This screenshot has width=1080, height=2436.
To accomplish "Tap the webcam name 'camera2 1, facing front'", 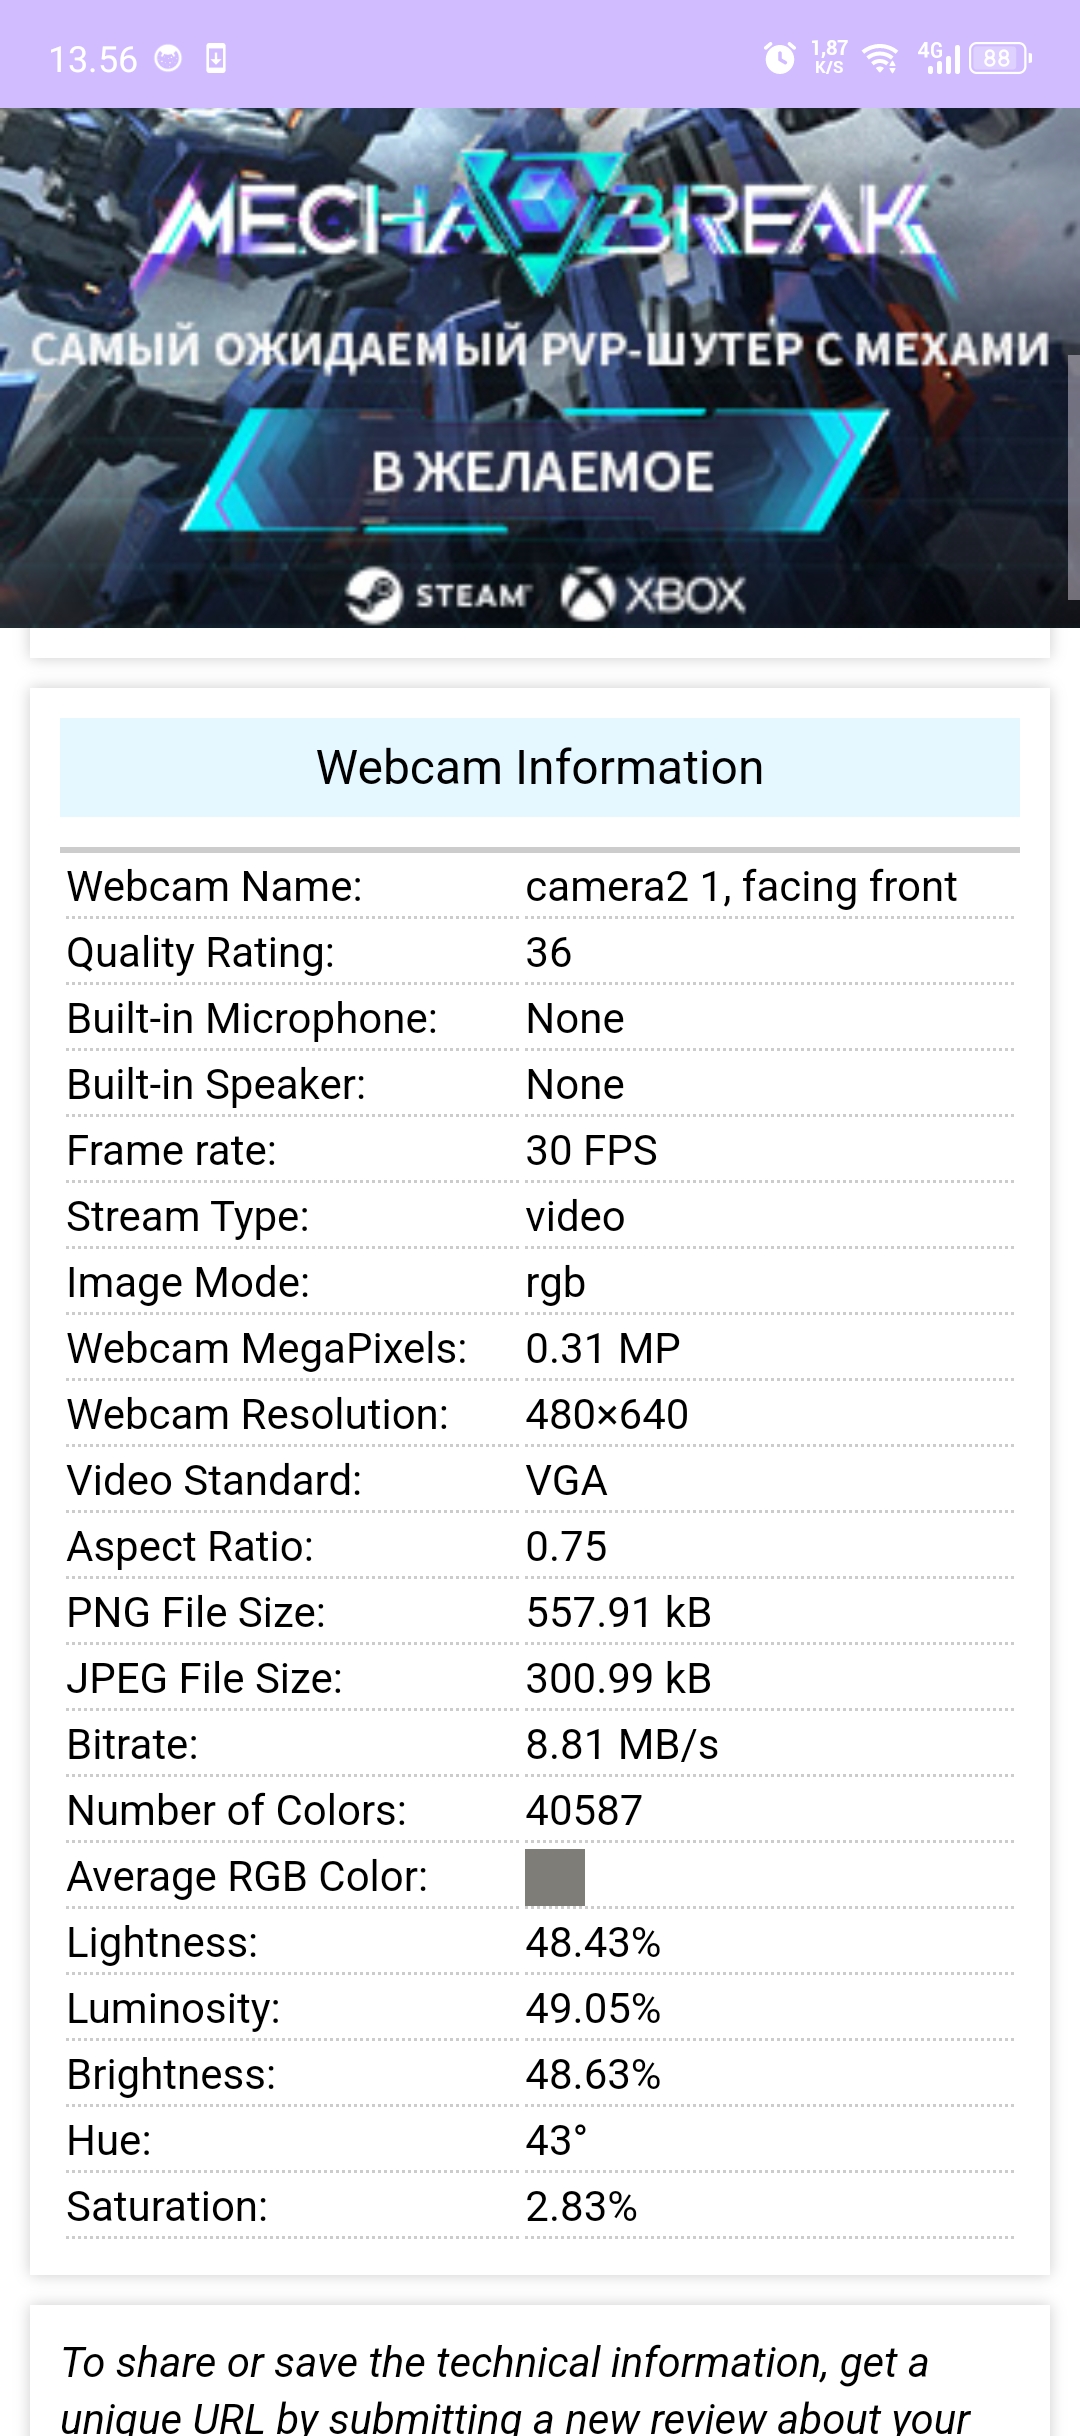I will pos(741,886).
